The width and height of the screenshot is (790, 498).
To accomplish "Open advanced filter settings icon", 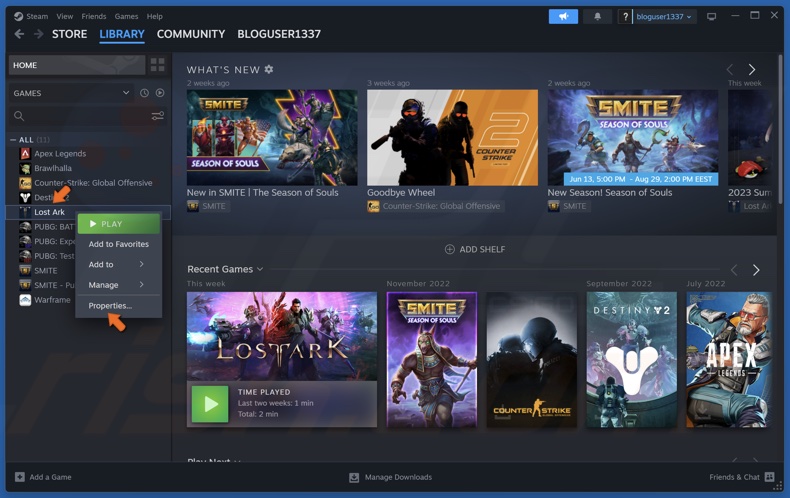I will pos(158,116).
